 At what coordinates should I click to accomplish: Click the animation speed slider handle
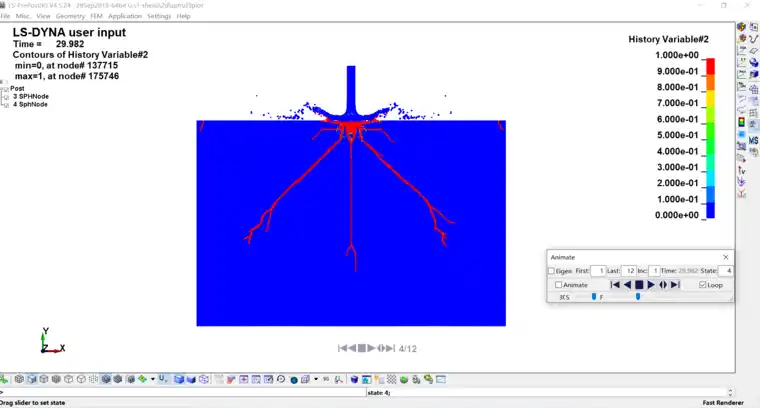594,297
